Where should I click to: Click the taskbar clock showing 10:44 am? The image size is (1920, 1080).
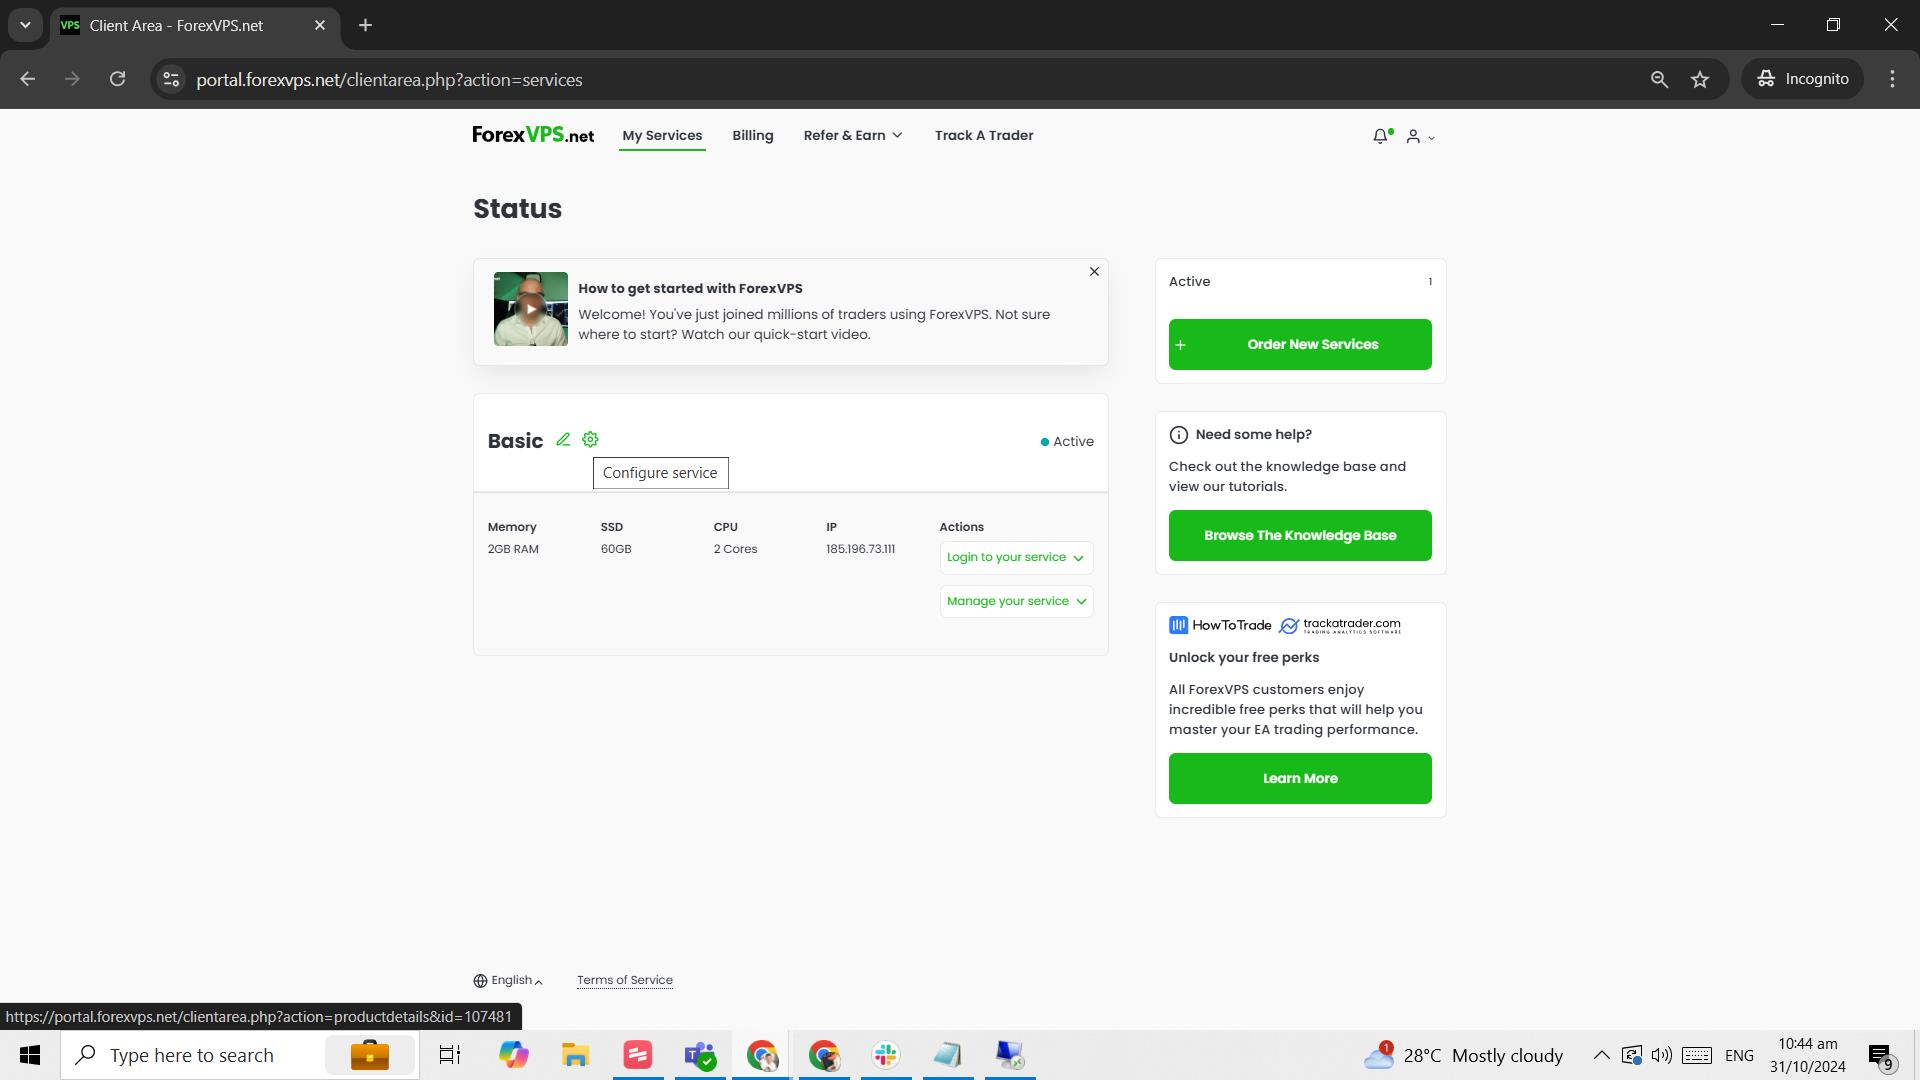[1807, 1055]
